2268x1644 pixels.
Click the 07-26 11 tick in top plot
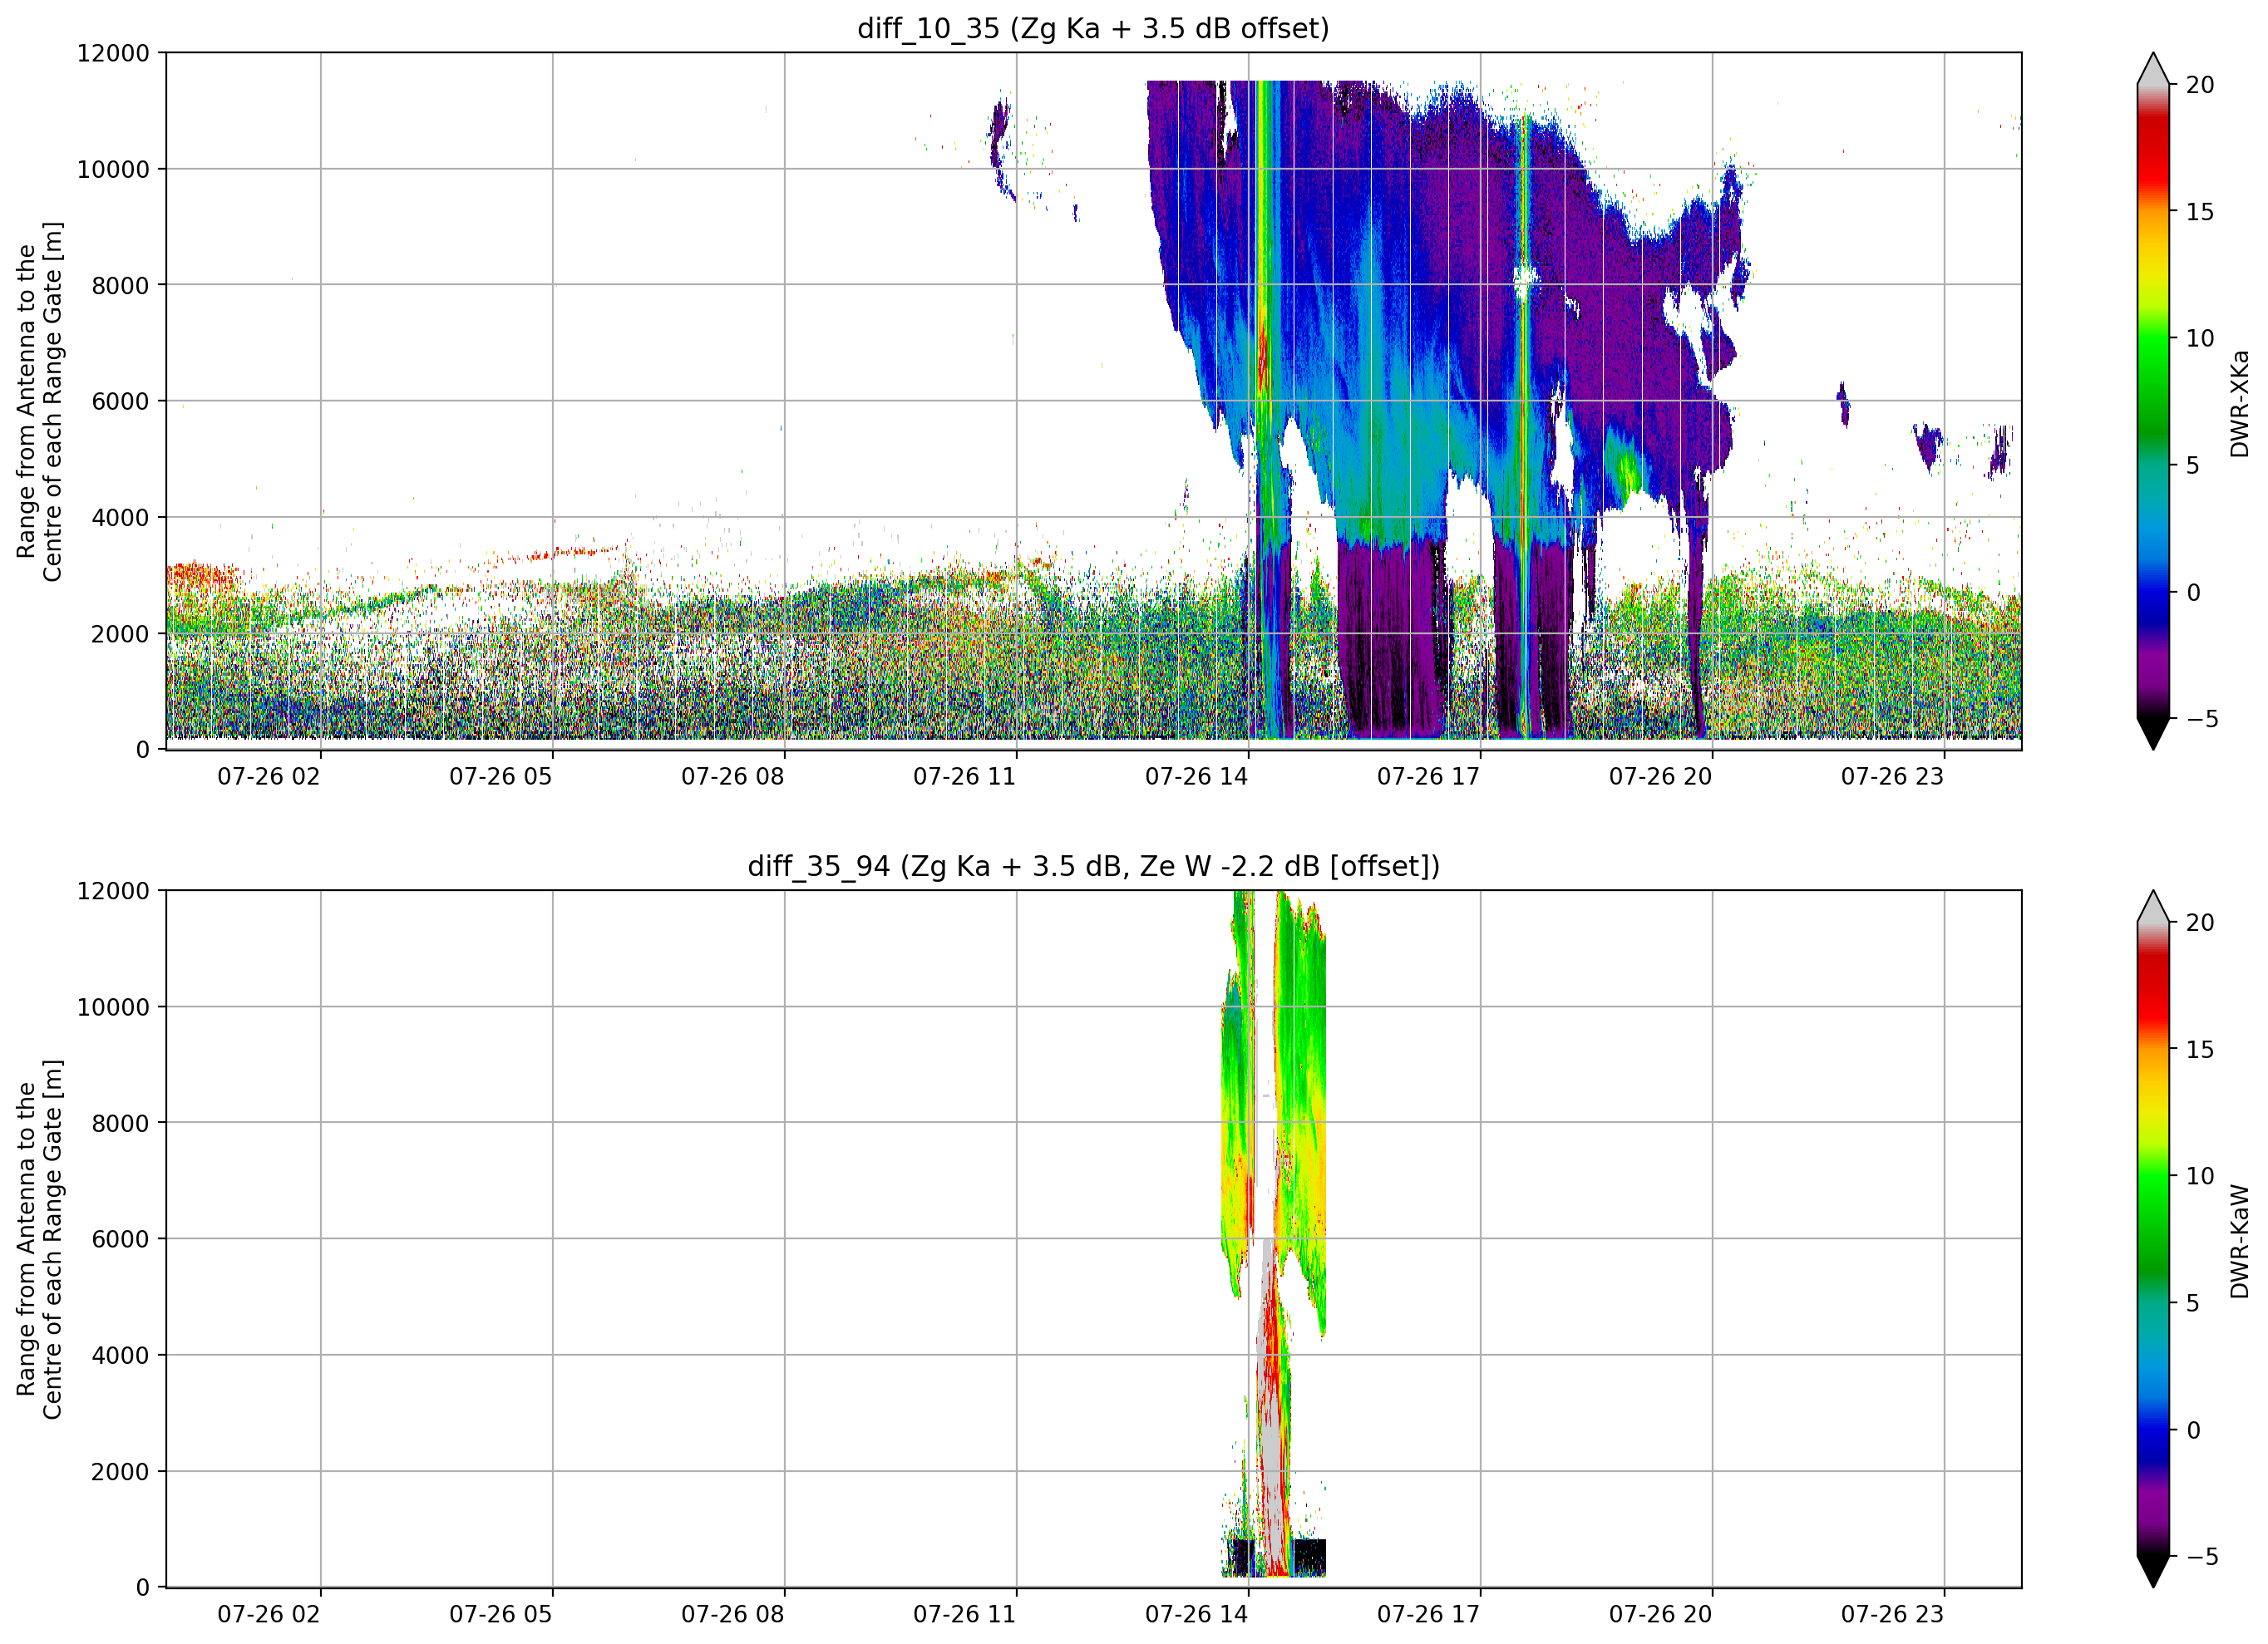coord(965,776)
